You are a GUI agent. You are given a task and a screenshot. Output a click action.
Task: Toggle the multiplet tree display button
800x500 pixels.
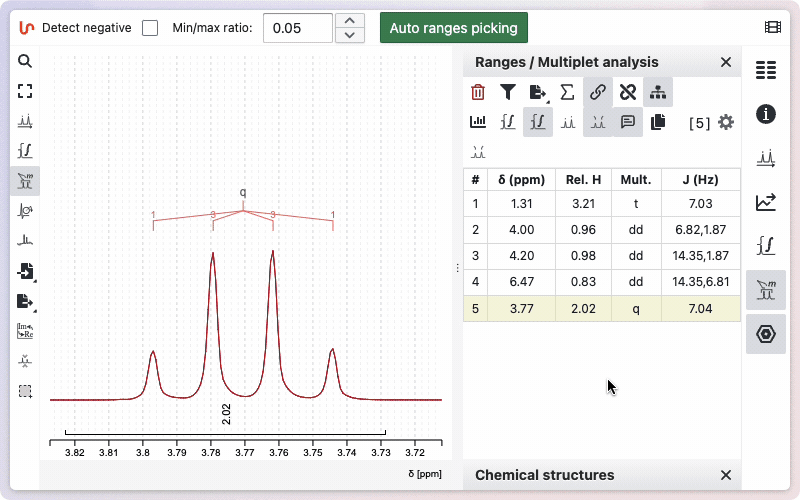coord(657,93)
